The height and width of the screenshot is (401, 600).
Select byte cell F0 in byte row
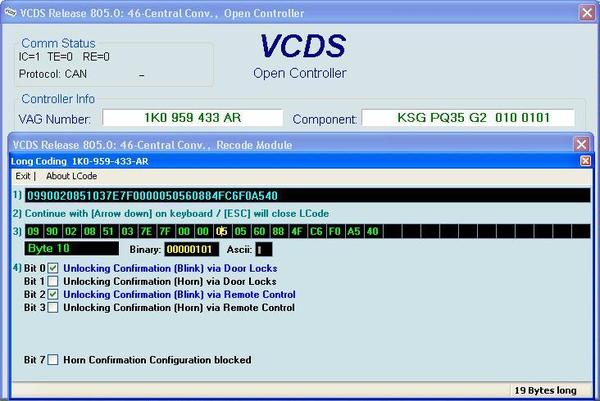(x=335, y=231)
